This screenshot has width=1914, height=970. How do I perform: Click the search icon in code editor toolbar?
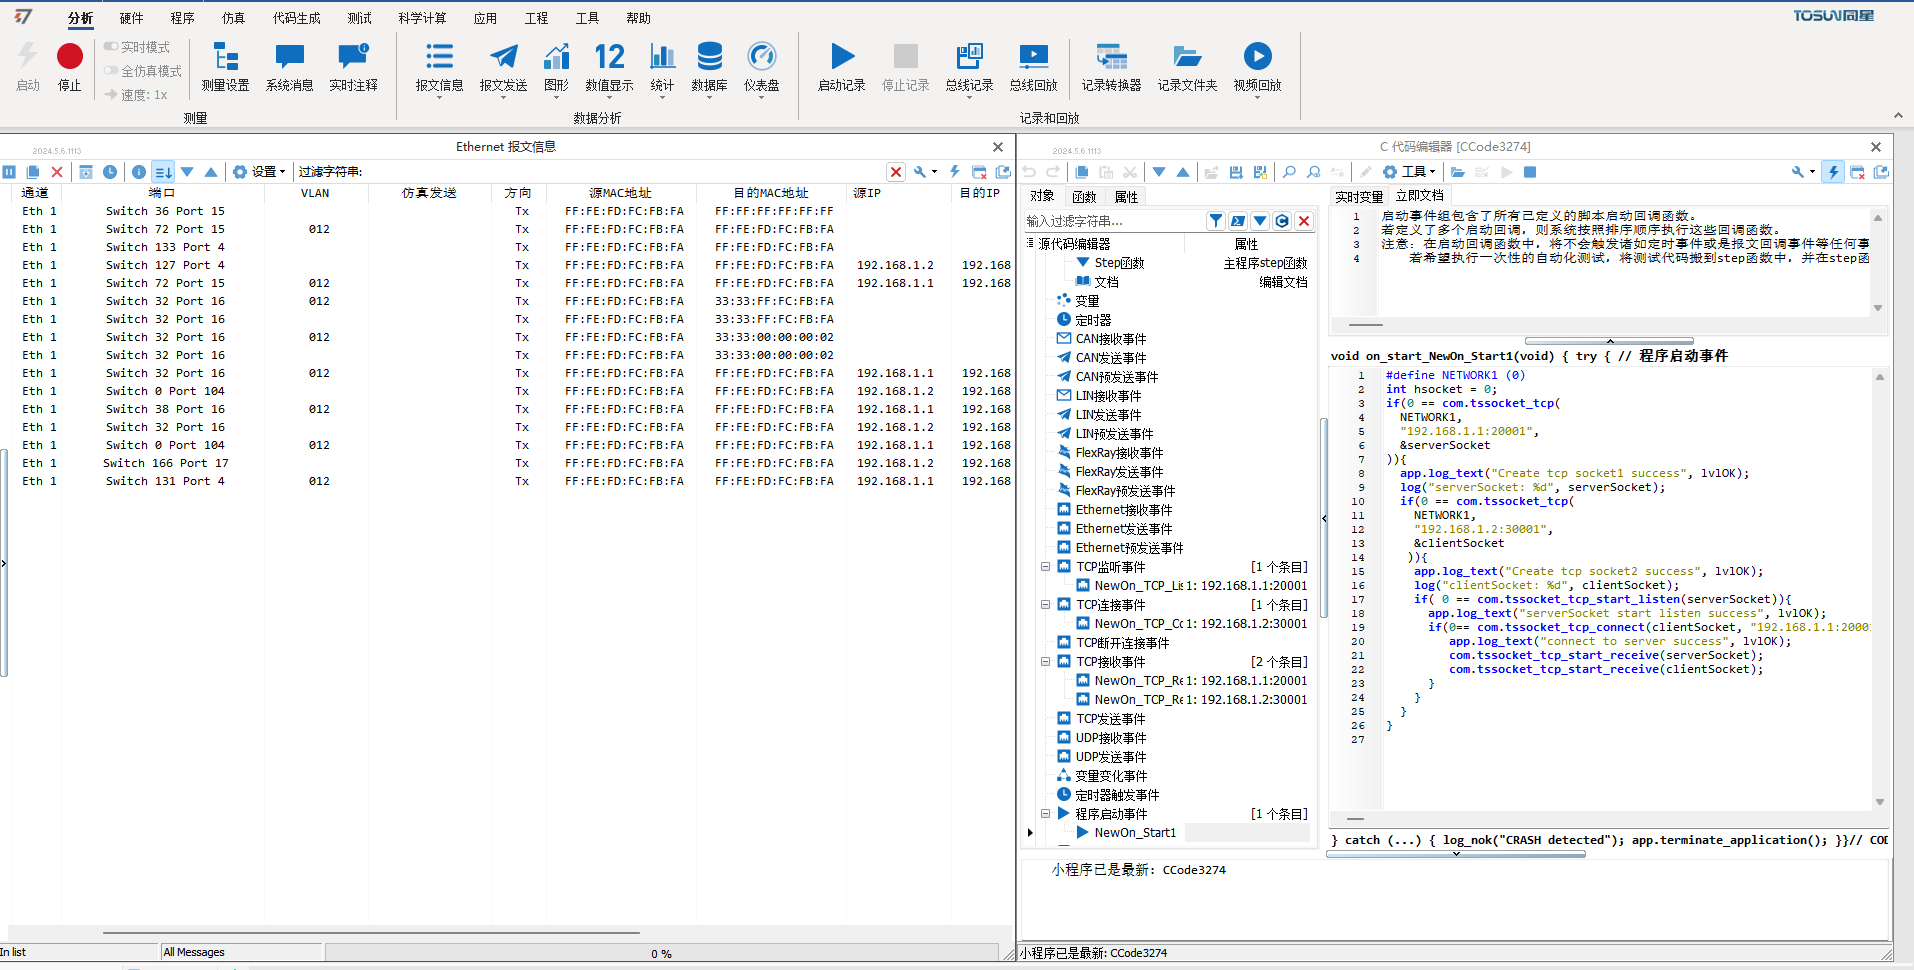tap(1289, 172)
